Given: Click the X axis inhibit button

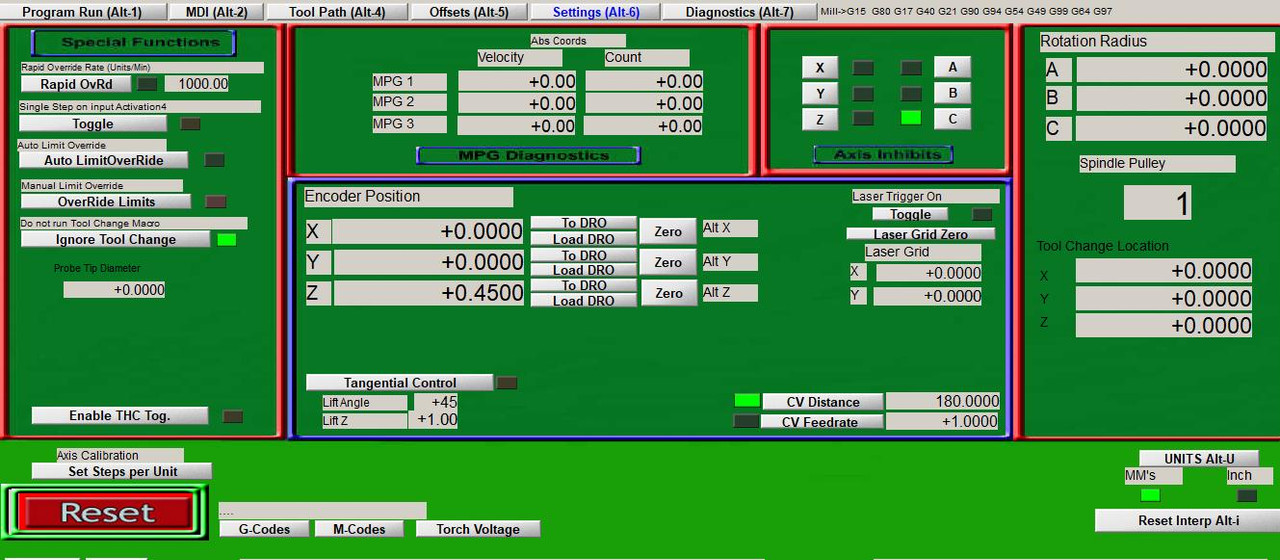Looking at the screenshot, I should coord(820,68).
